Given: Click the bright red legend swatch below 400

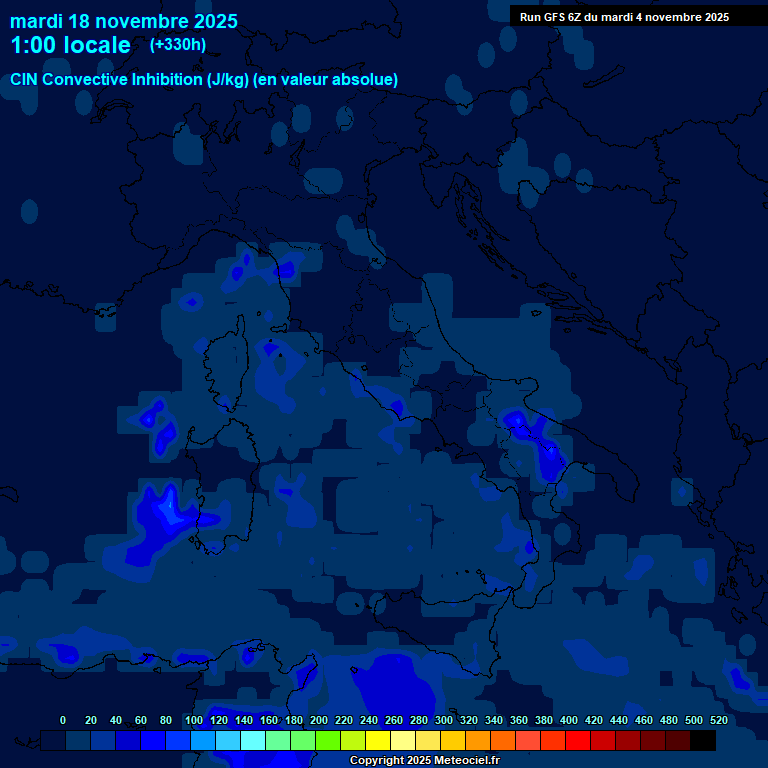Looking at the screenshot, I should [x=578, y=741].
